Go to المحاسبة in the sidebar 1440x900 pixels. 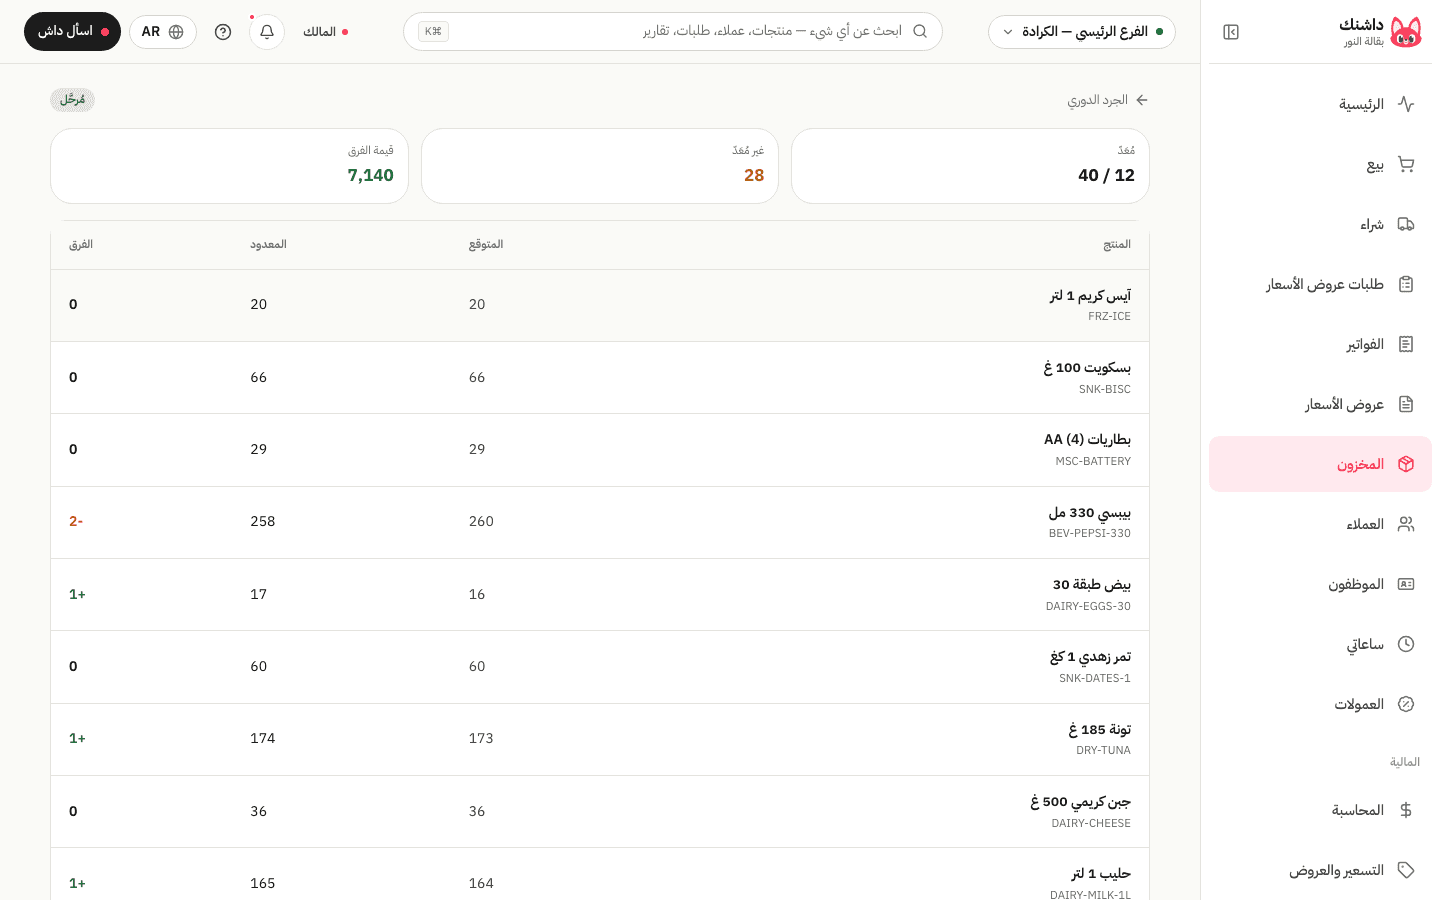coord(1320,810)
